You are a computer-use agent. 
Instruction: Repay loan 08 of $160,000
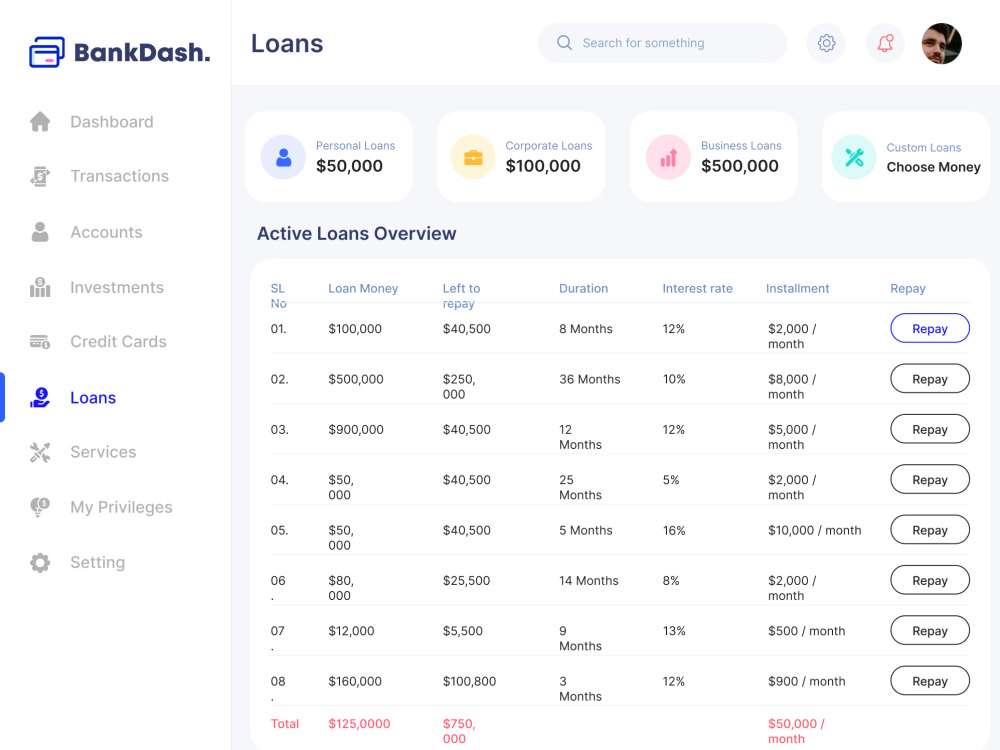click(x=930, y=681)
